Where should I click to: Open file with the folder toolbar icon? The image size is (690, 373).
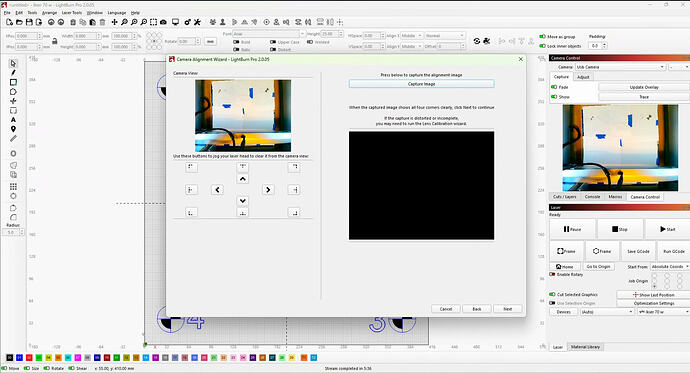click(19, 22)
